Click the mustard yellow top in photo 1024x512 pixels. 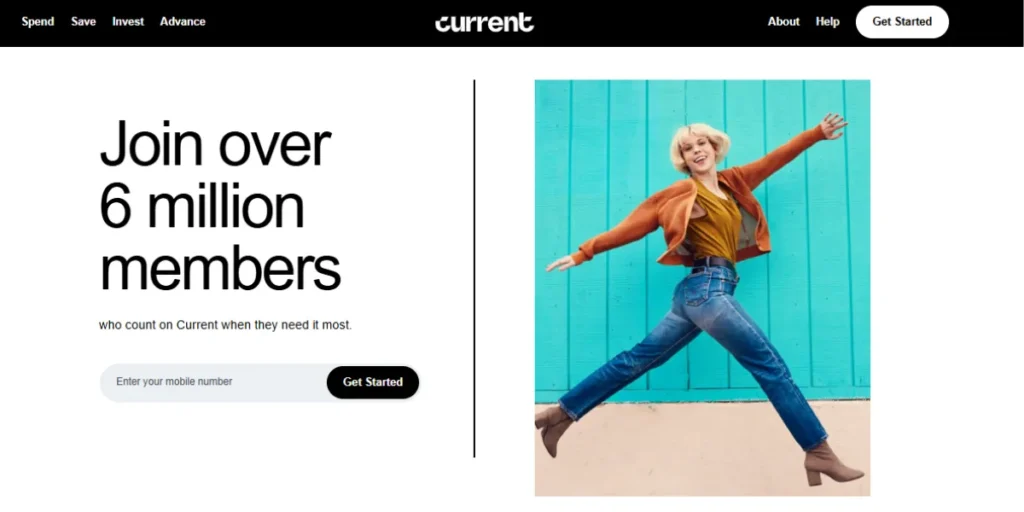click(x=714, y=223)
